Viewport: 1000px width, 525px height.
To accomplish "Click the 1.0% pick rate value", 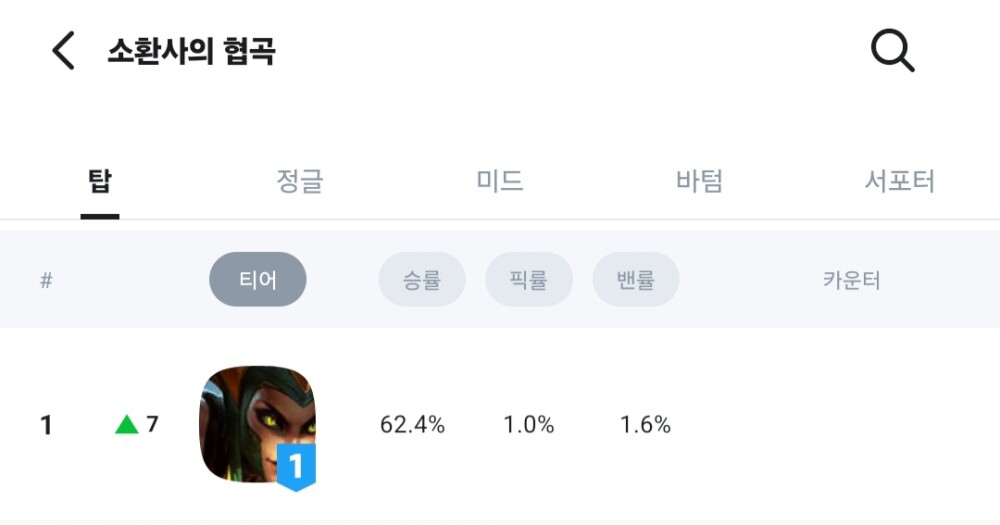I will (x=529, y=425).
